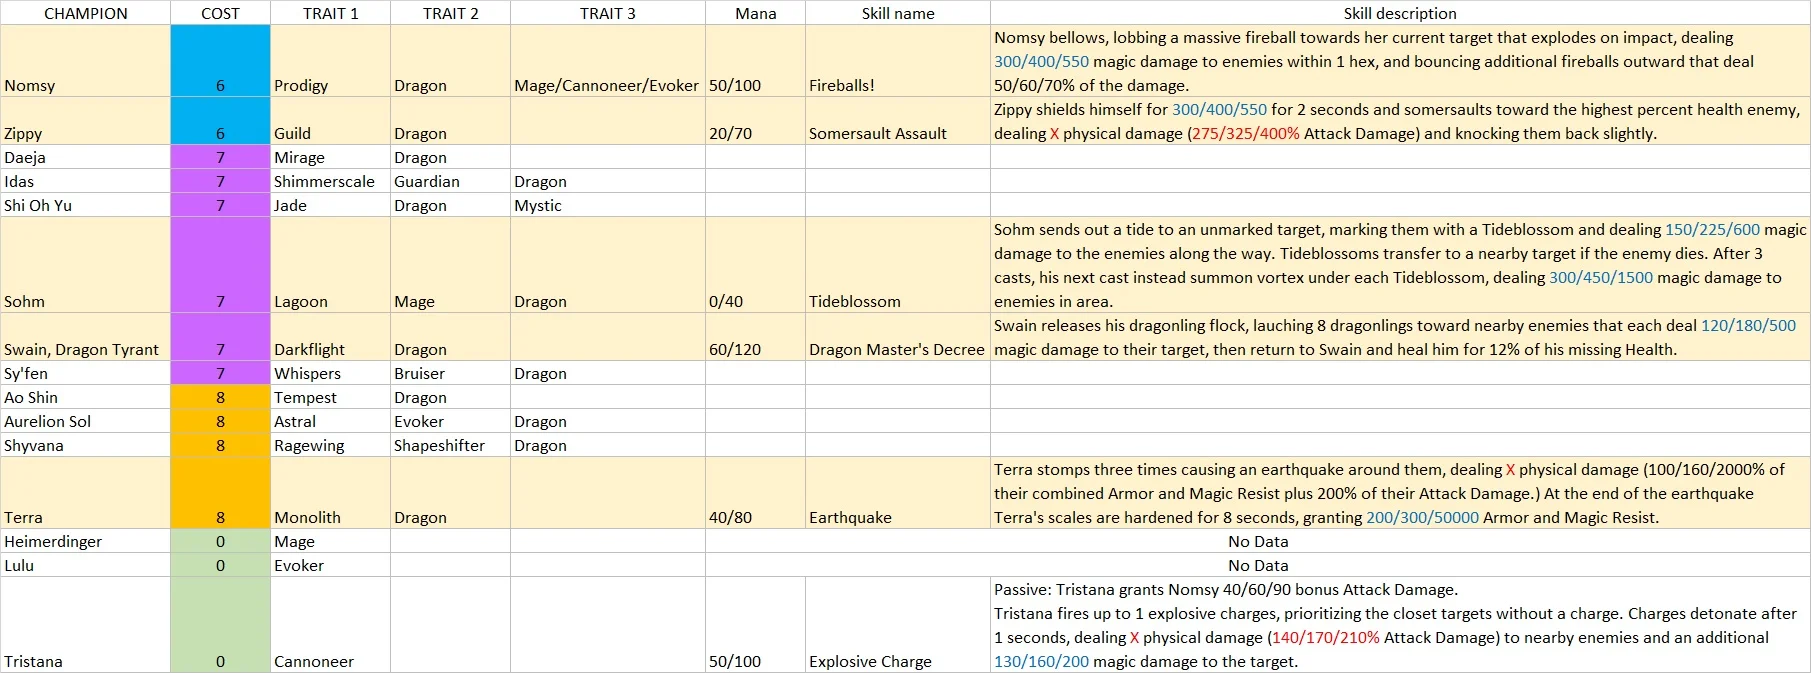Select the Daeja champion cell
Screen dimensions: 1811x673
coord(85,157)
